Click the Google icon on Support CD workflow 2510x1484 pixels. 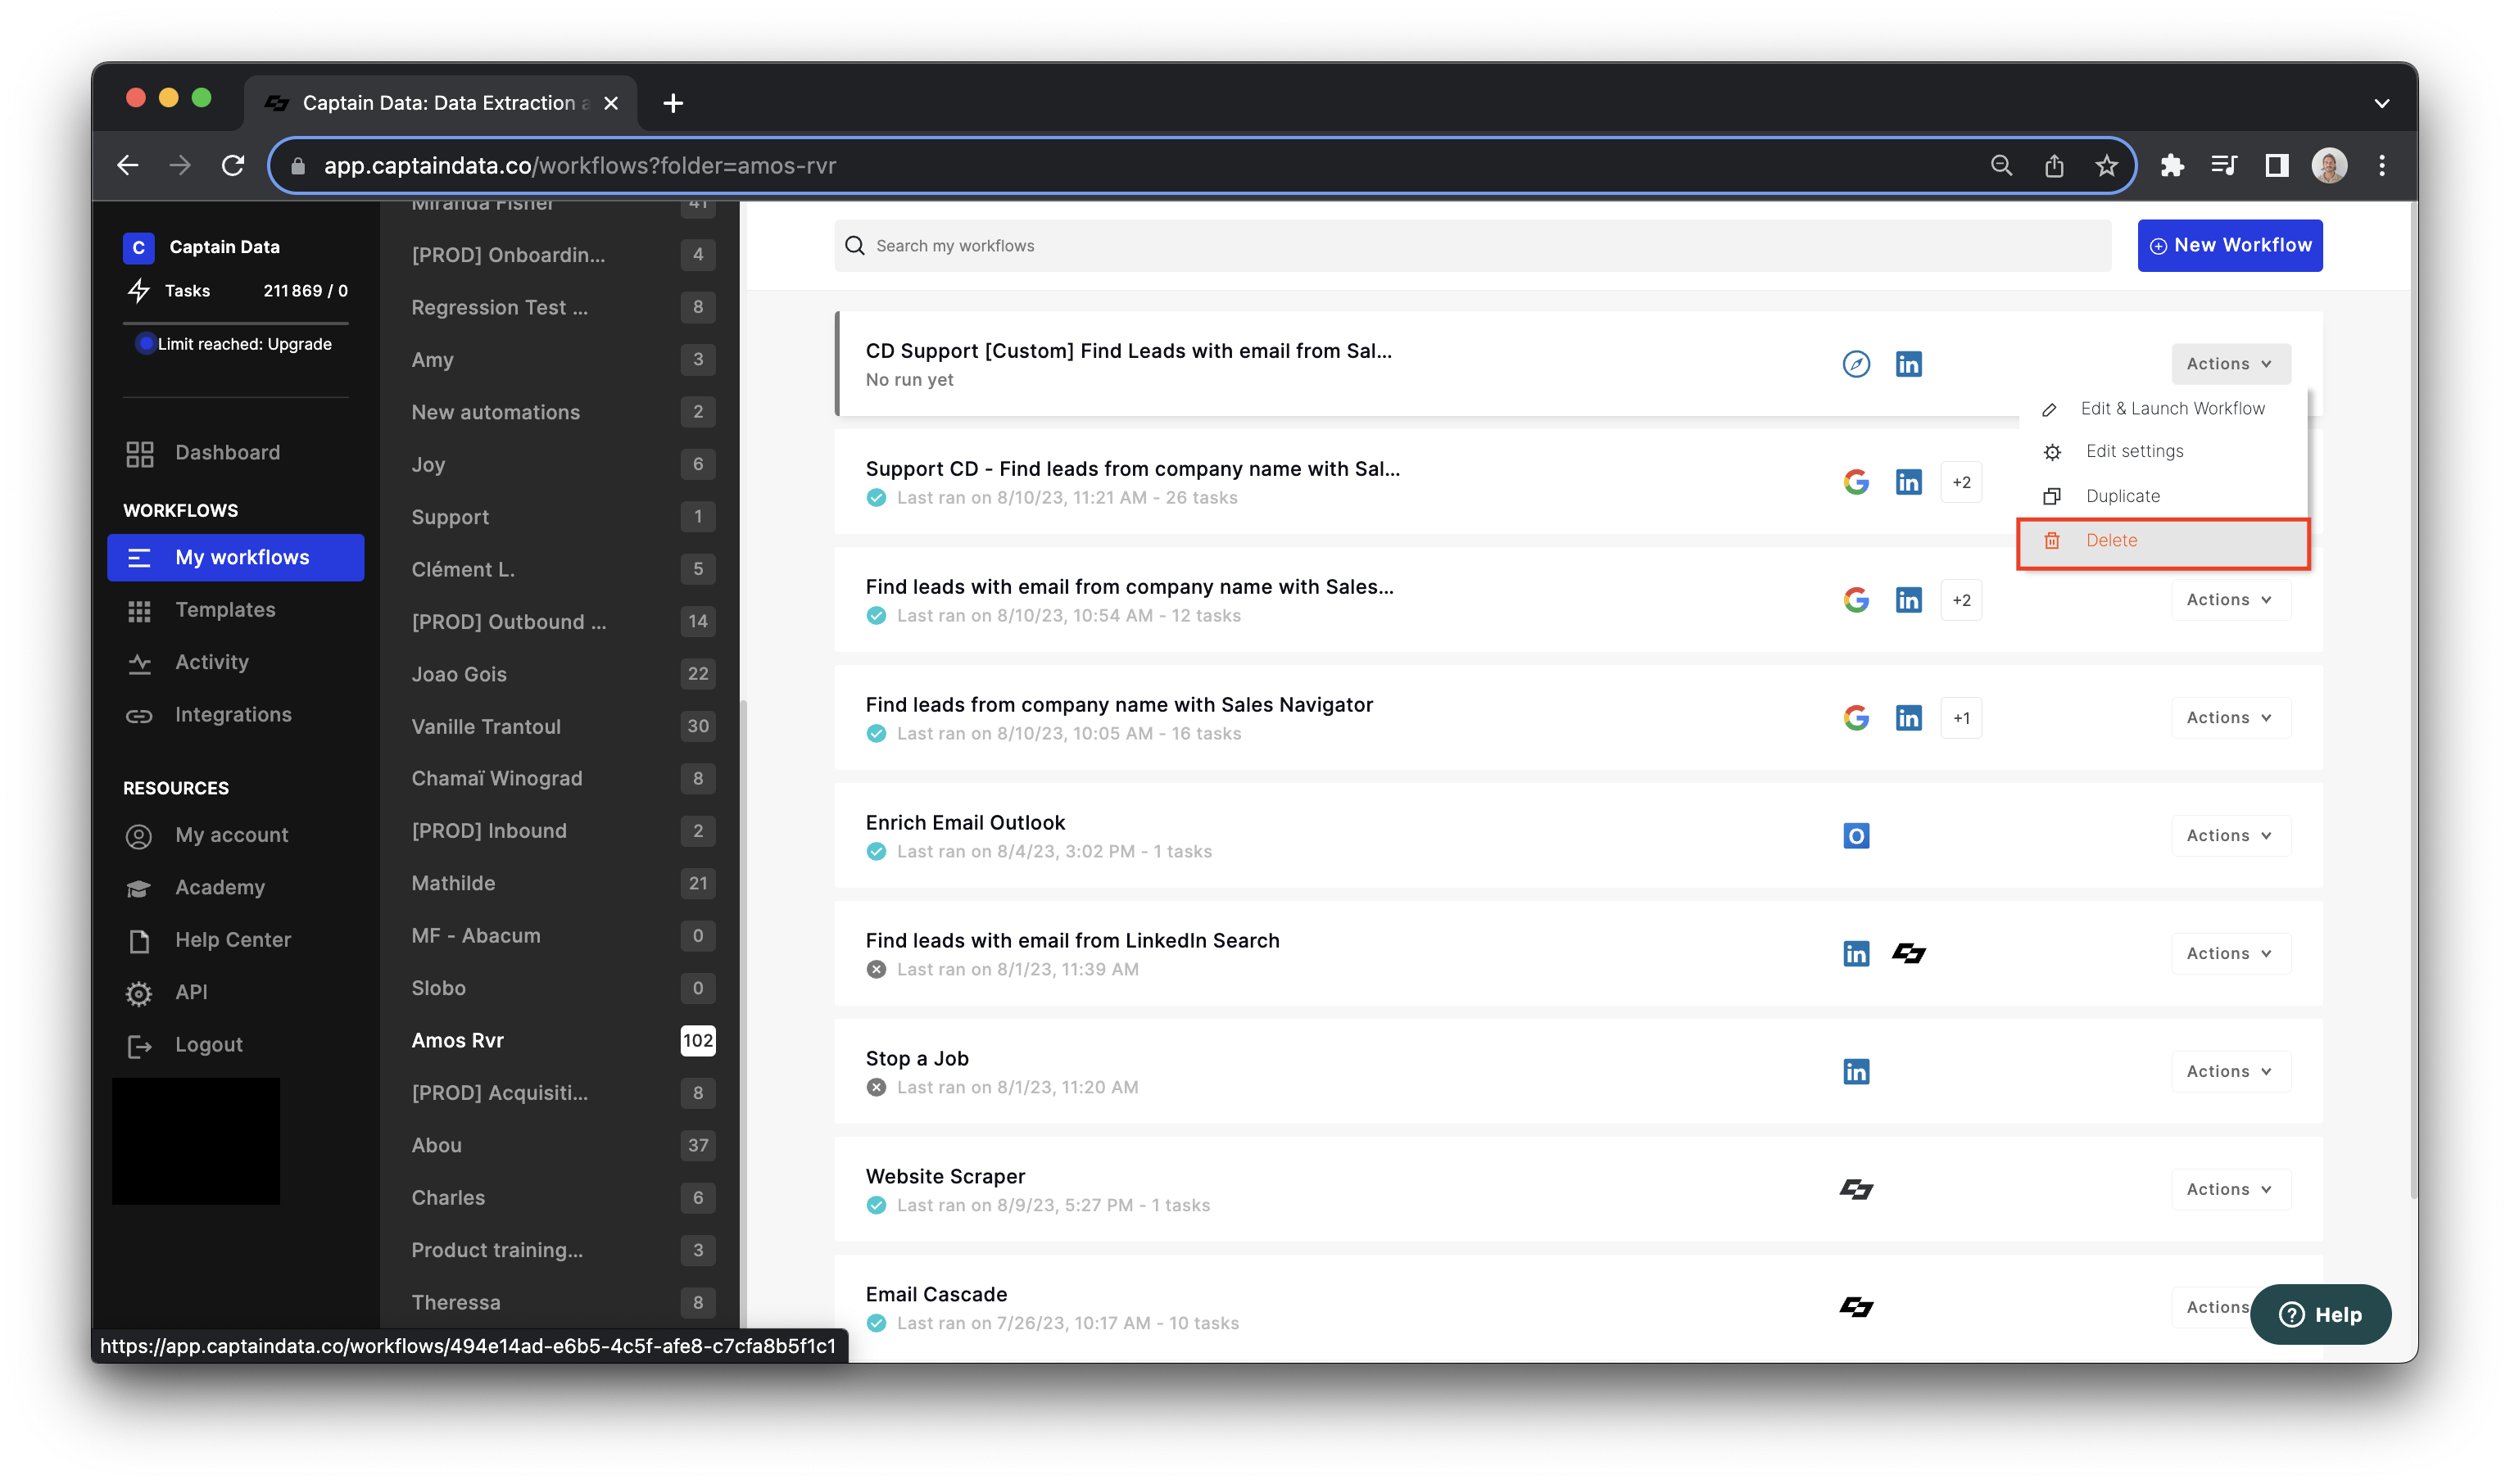pos(1856,482)
